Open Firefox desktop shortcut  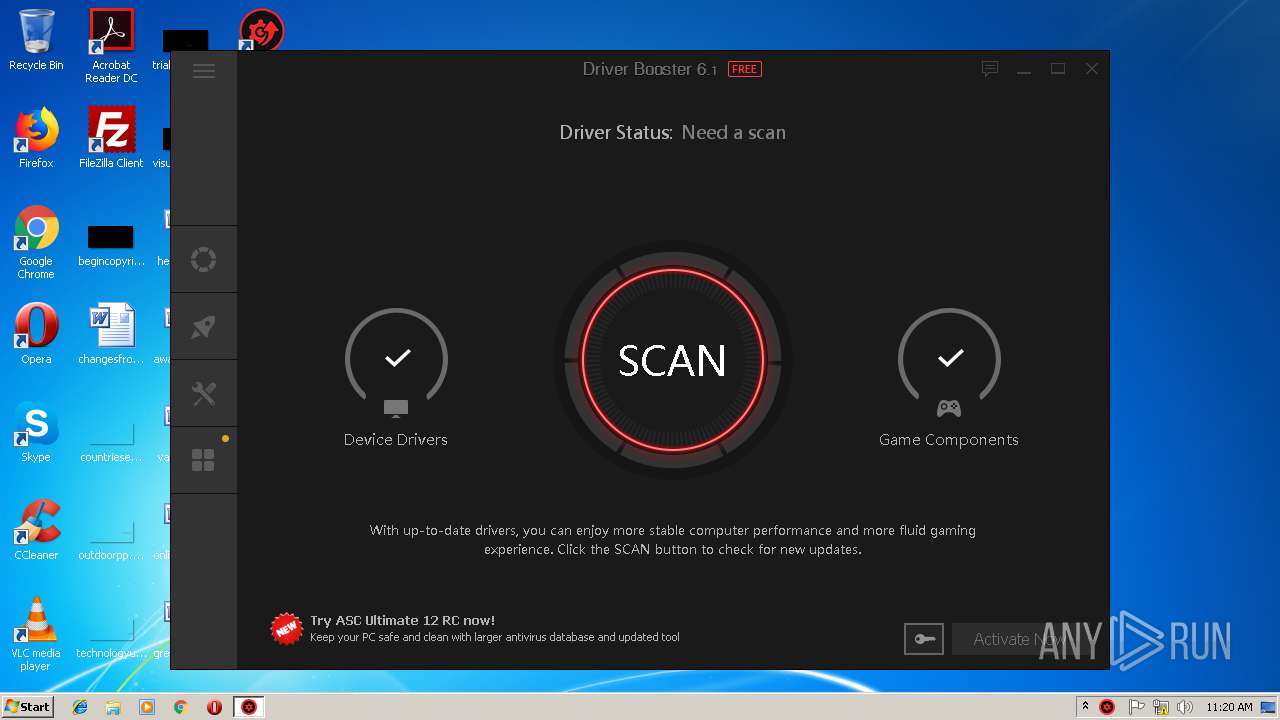tap(36, 138)
